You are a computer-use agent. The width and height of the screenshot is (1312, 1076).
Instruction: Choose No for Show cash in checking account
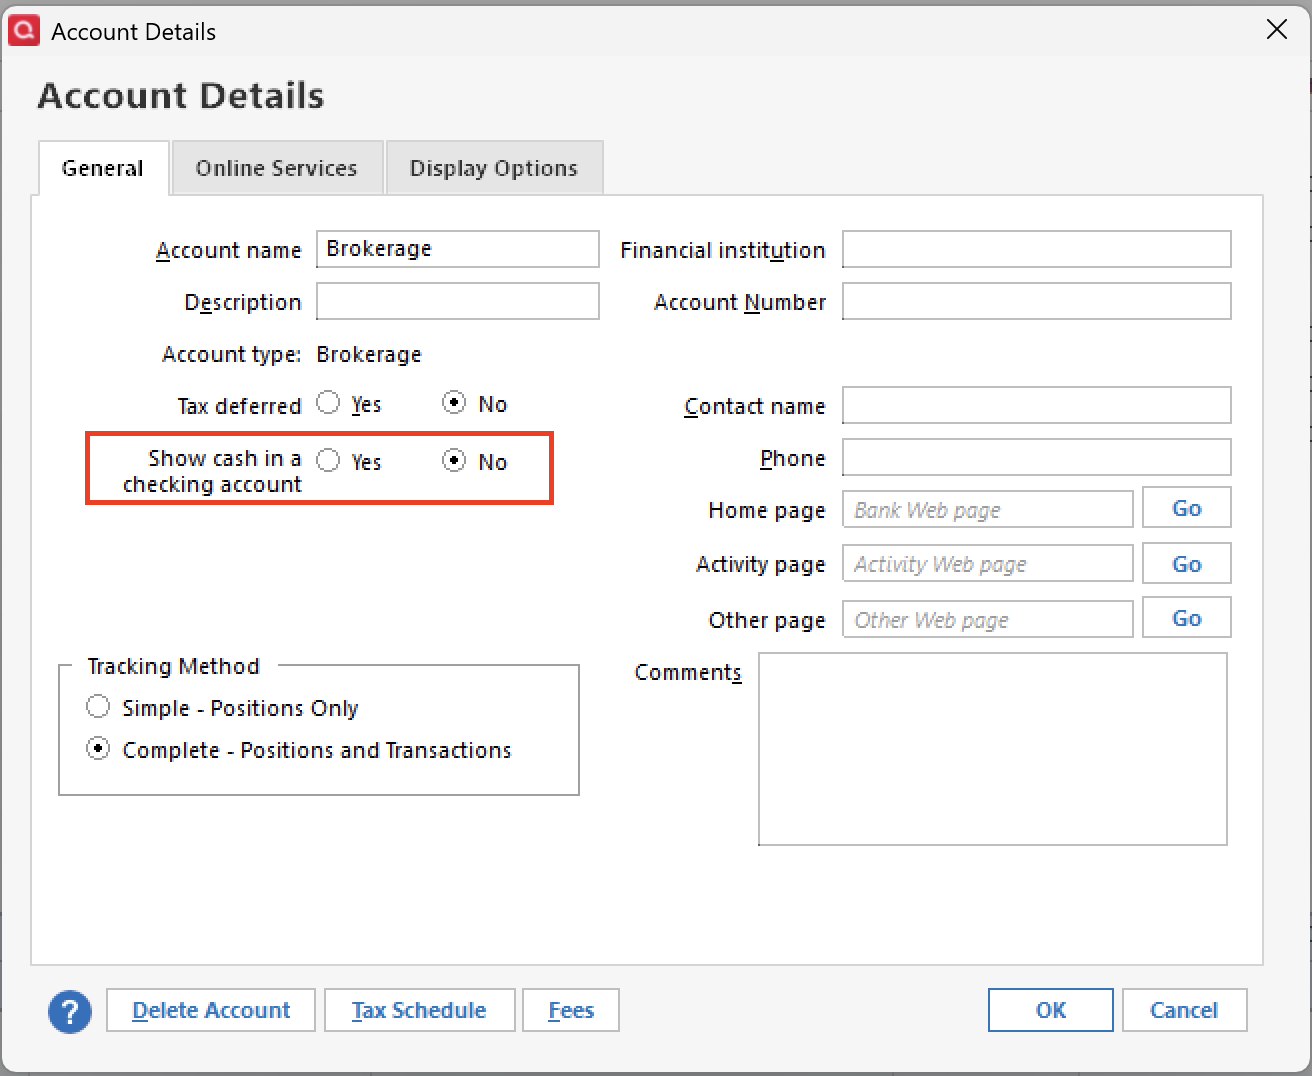pos(454,461)
